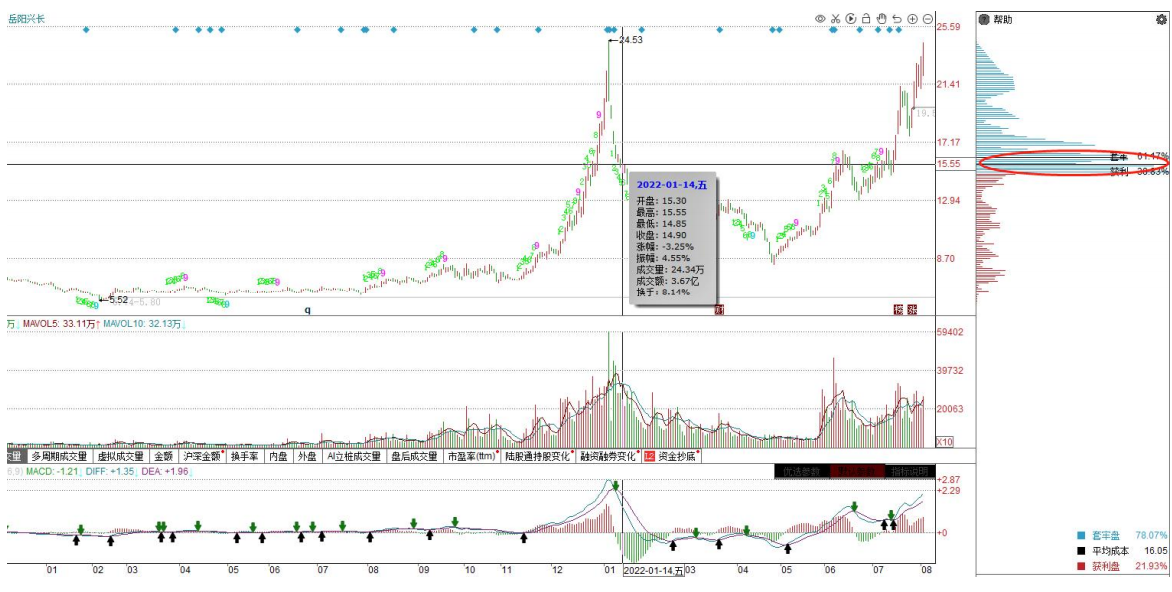Switch to the 多周期成交量 indicator tab
Image resolution: width=1172 pixels, height=592 pixels.
coord(58,457)
